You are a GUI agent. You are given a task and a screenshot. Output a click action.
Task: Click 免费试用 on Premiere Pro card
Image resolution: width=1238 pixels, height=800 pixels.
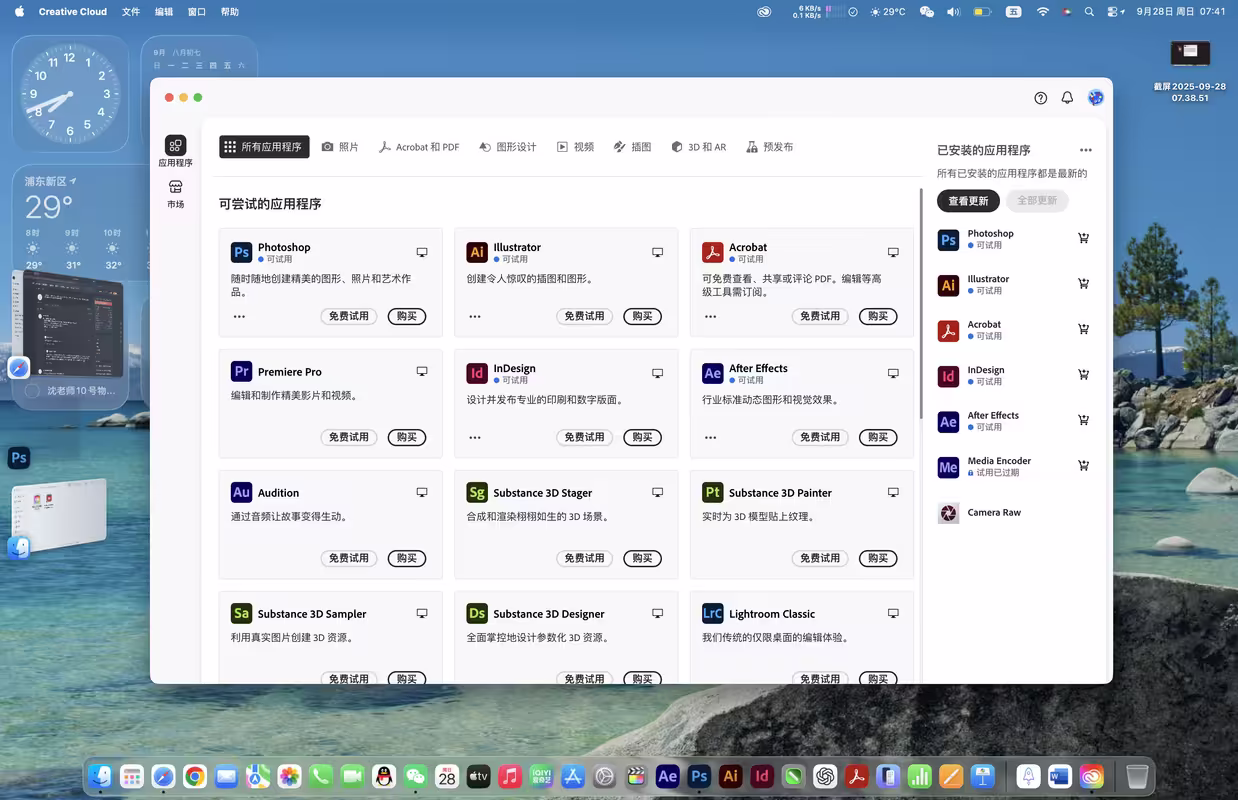[349, 437]
